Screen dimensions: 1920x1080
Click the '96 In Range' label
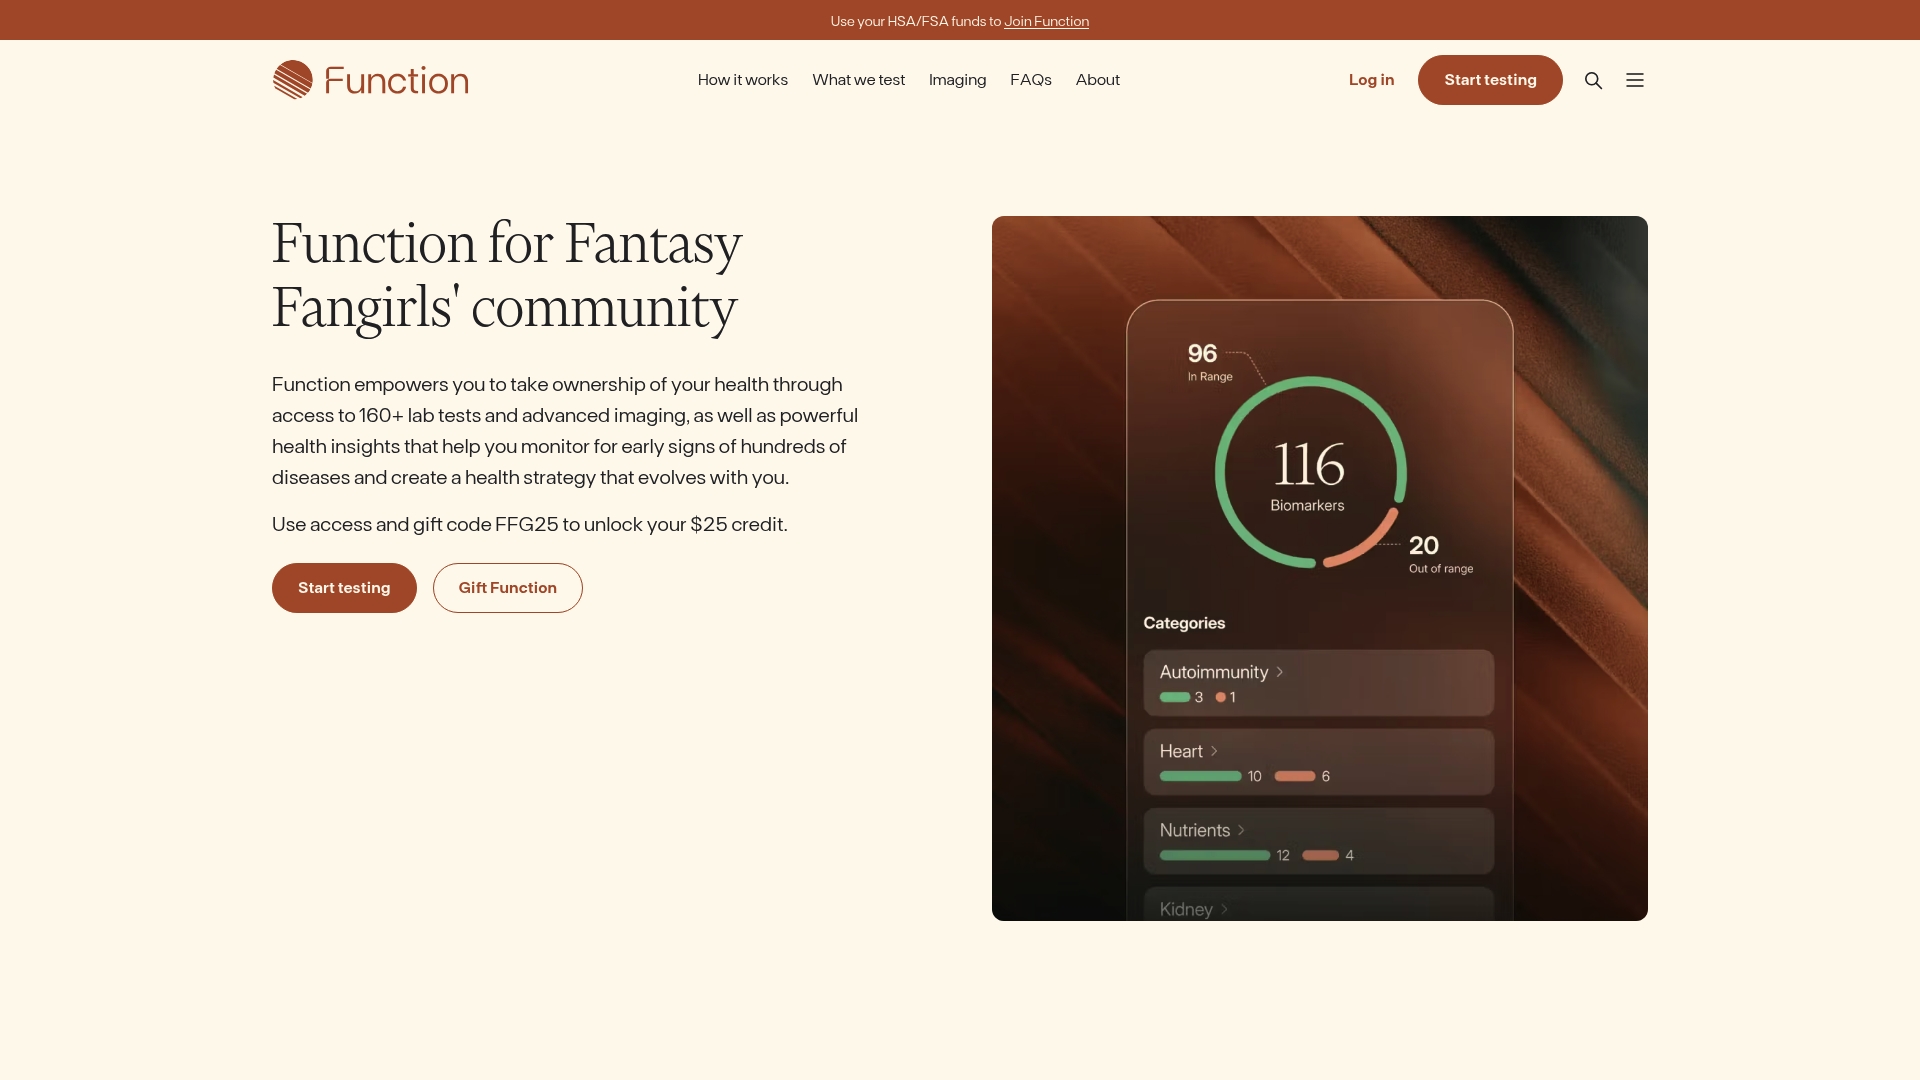pyautogui.click(x=1210, y=362)
